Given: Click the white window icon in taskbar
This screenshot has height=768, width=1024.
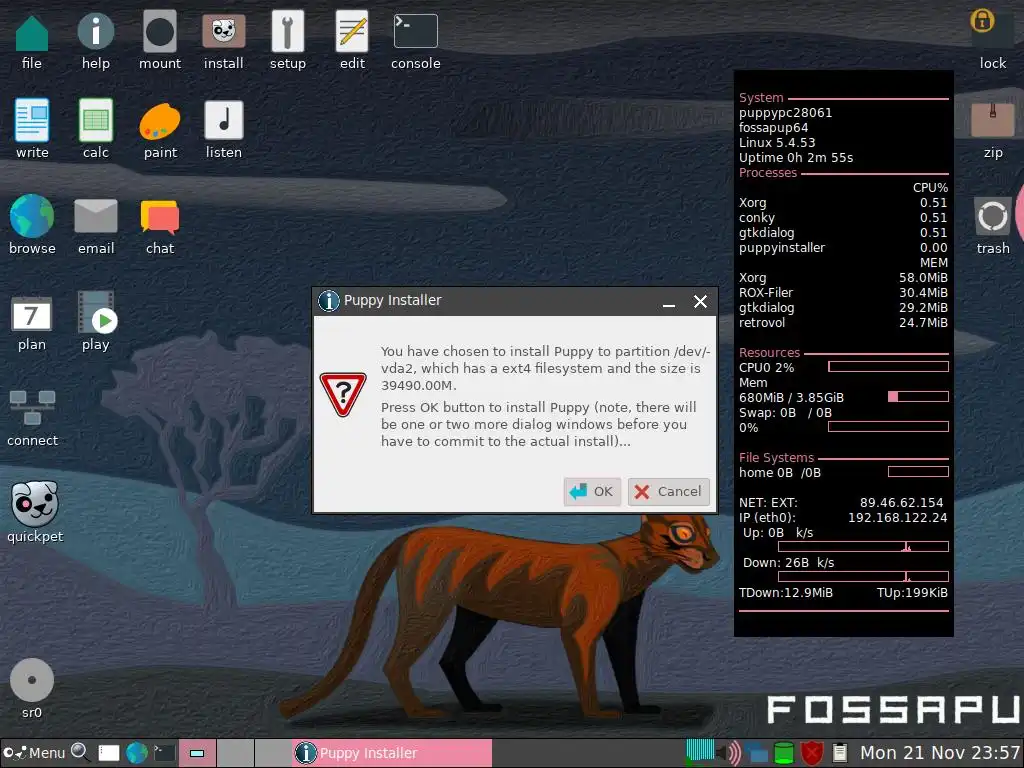Looking at the screenshot, I should 108,753.
